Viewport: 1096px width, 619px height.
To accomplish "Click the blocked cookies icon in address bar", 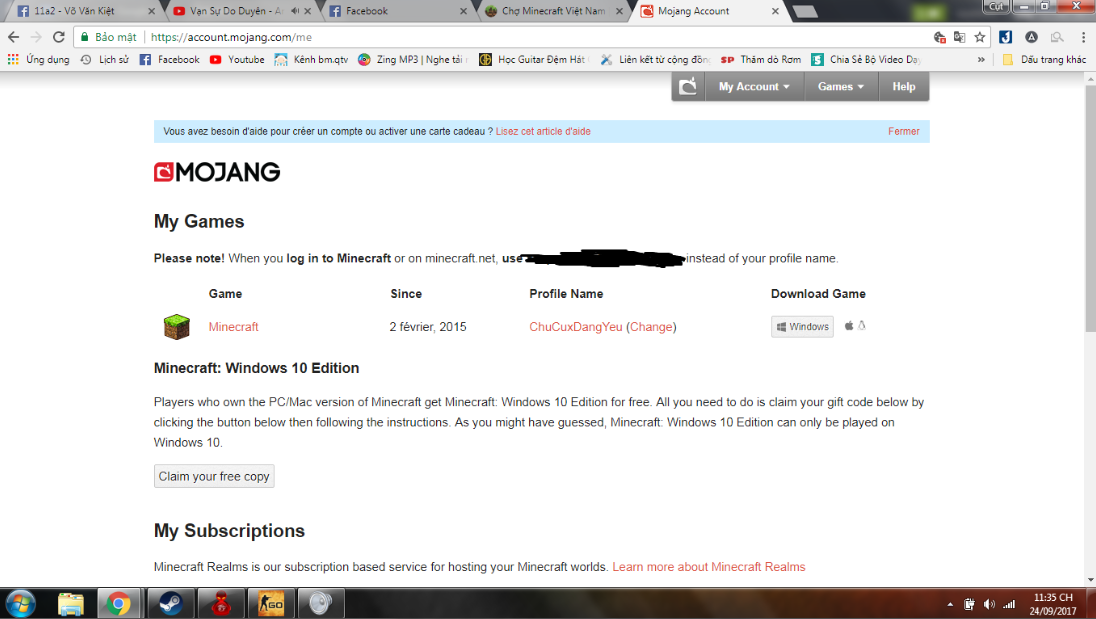I will pyautogui.click(x=939, y=37).
